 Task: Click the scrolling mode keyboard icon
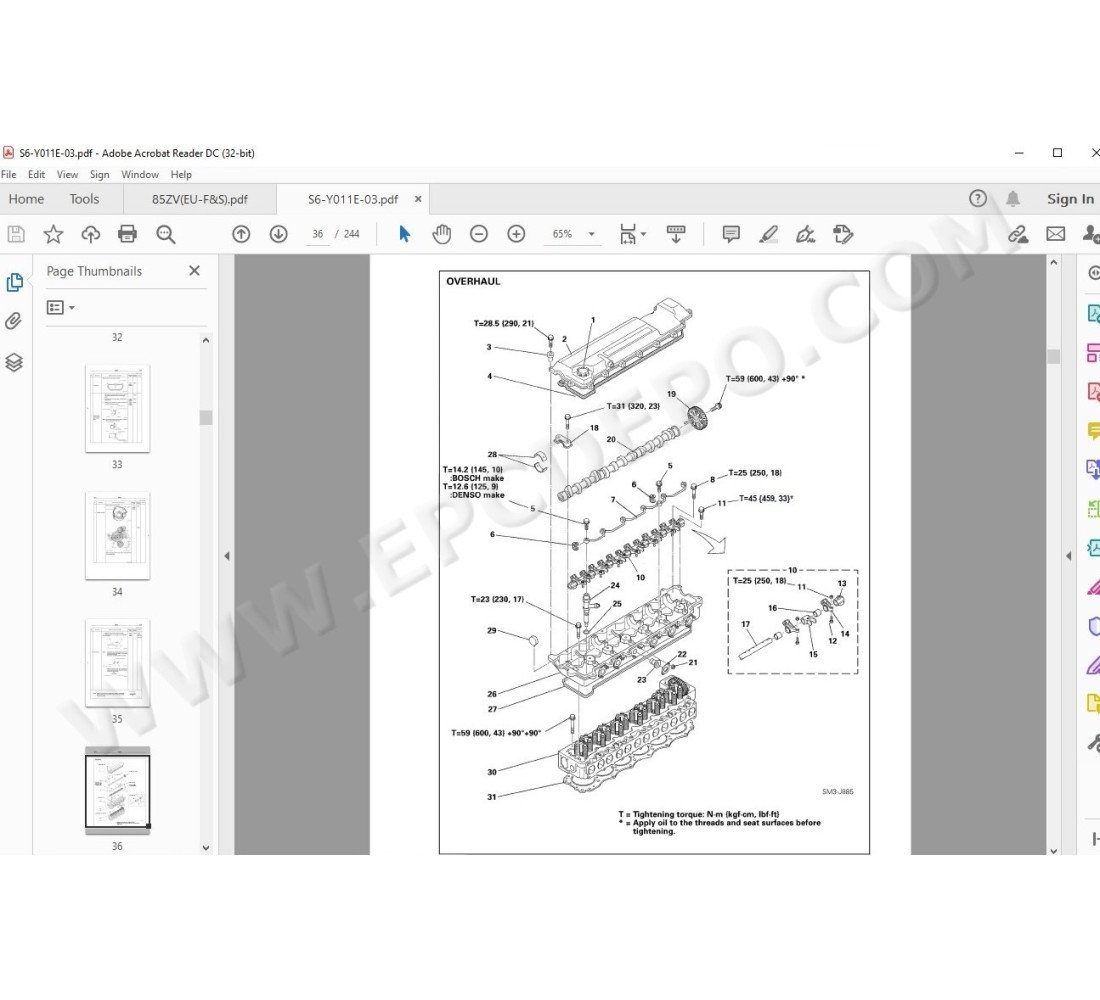click(676, 234)
